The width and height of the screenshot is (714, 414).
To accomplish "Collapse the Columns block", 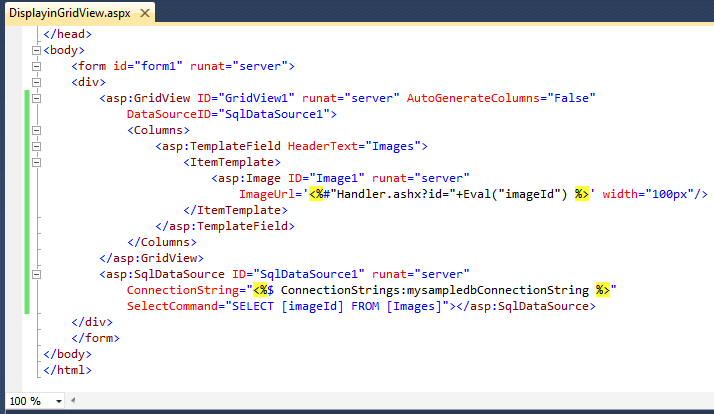I will click(36, 130).
